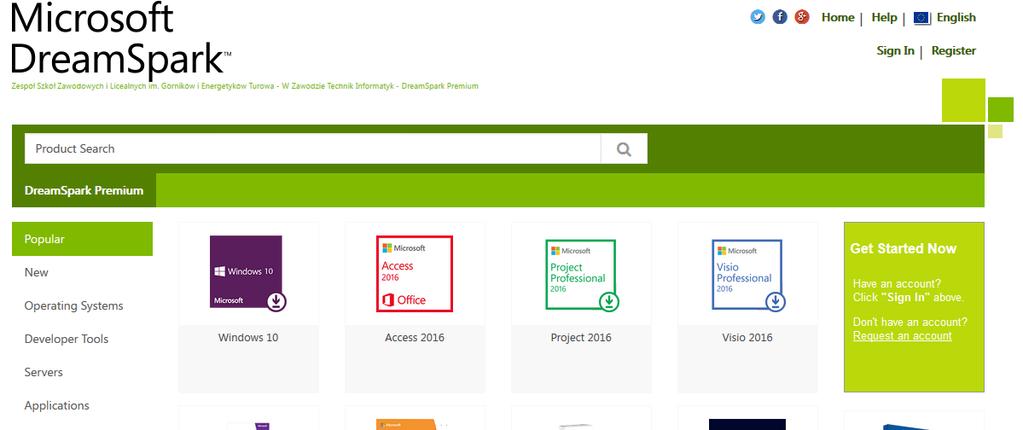Image resolution: width=1023 pixels, height=430 pixels.
Task: Open the Applications category
Action: pos(57,406)
